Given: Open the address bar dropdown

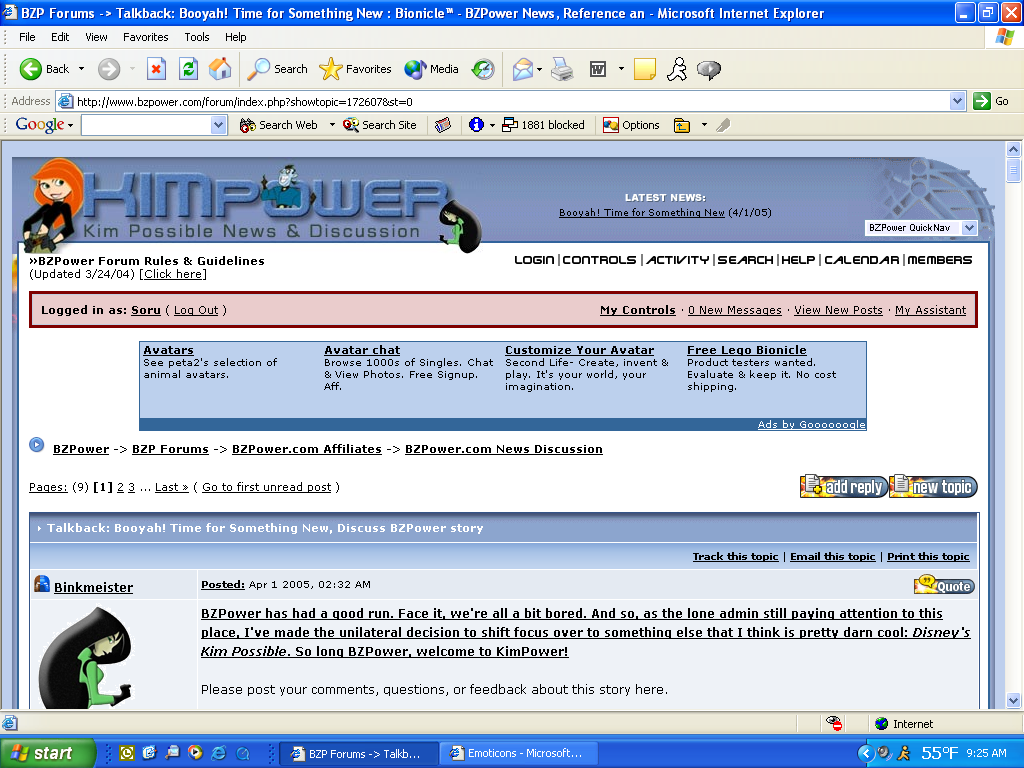Looking at the screenshot, I should coord(957,101).
